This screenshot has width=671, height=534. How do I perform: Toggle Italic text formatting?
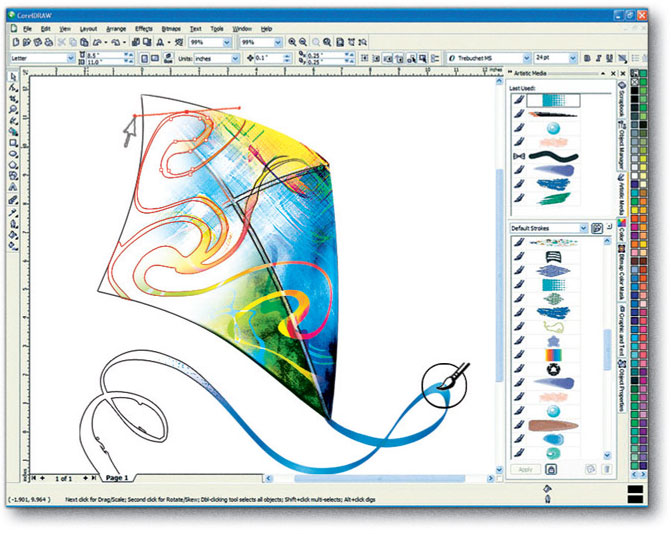point(599,58)
